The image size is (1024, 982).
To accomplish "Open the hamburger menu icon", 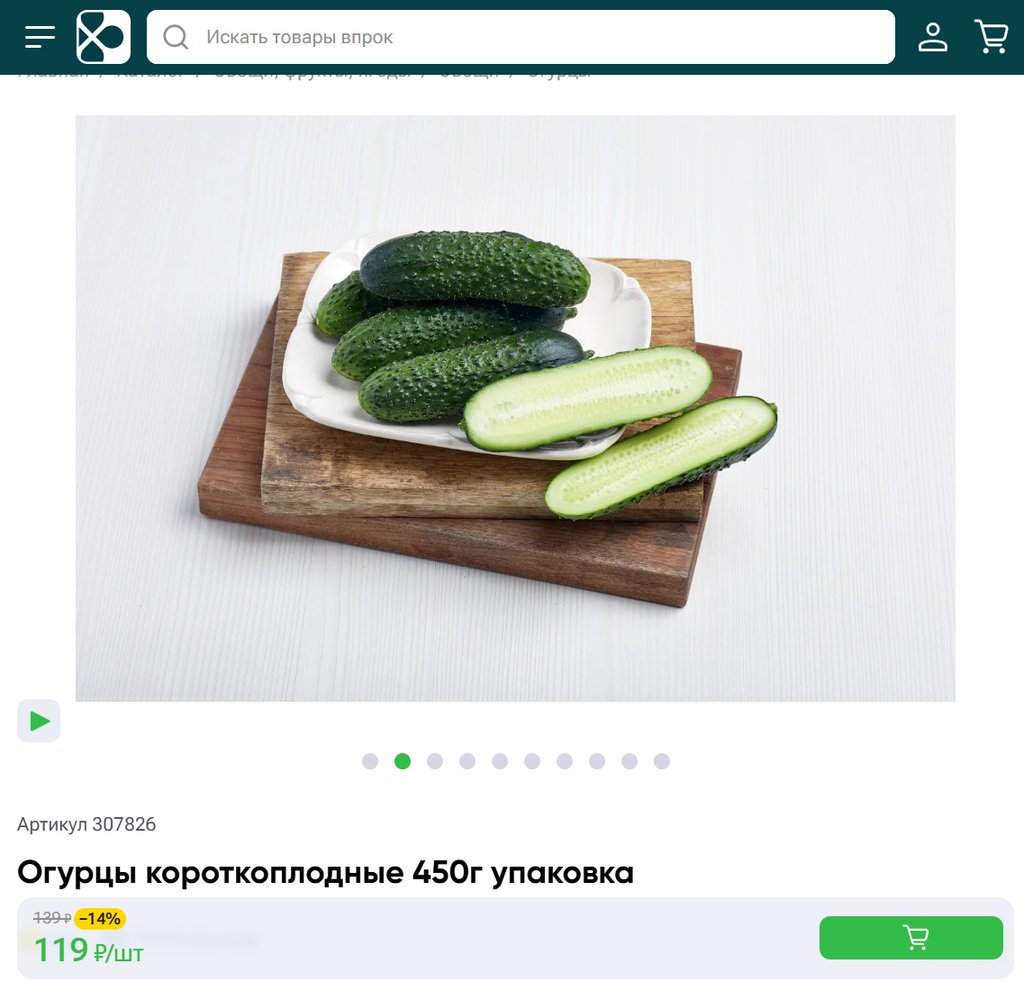I will point(39,37).
